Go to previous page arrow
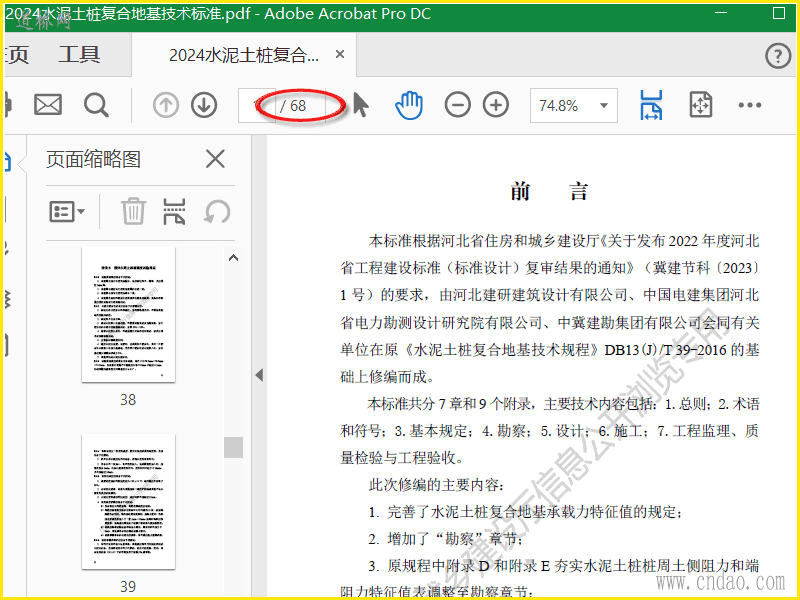 166,106
